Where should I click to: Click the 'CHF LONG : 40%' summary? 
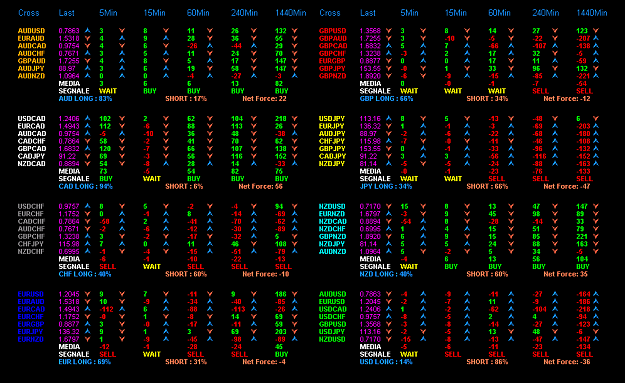(85, 274)
